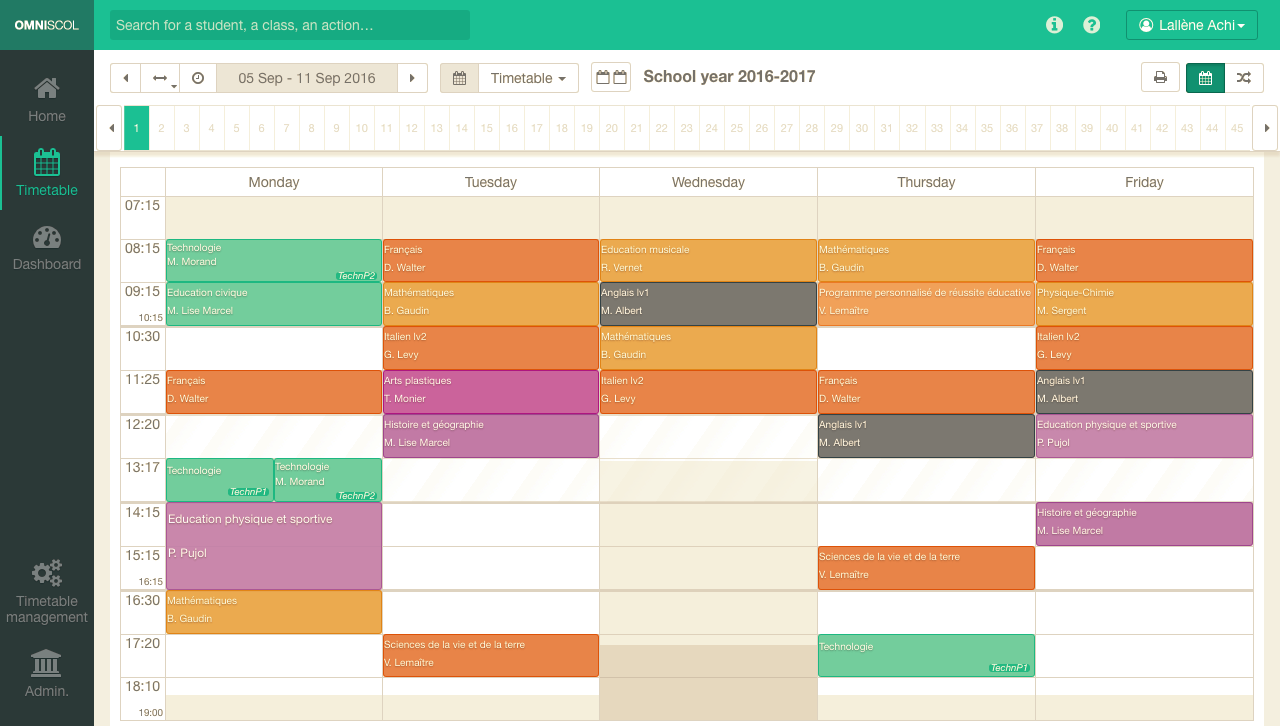Screen dimensions: 1280x726
Task: Open the Lallène Achi user menu
Action: [1191, 25]
